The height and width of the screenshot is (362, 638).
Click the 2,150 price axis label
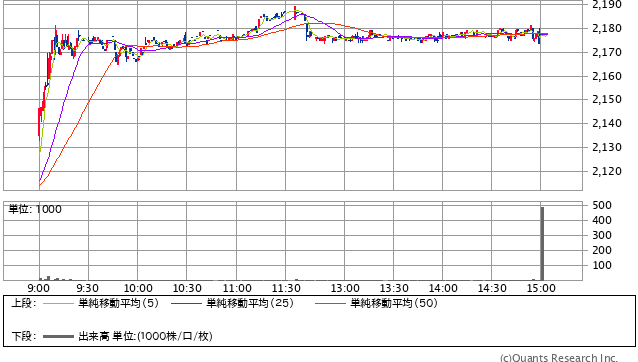click(607, 99)
